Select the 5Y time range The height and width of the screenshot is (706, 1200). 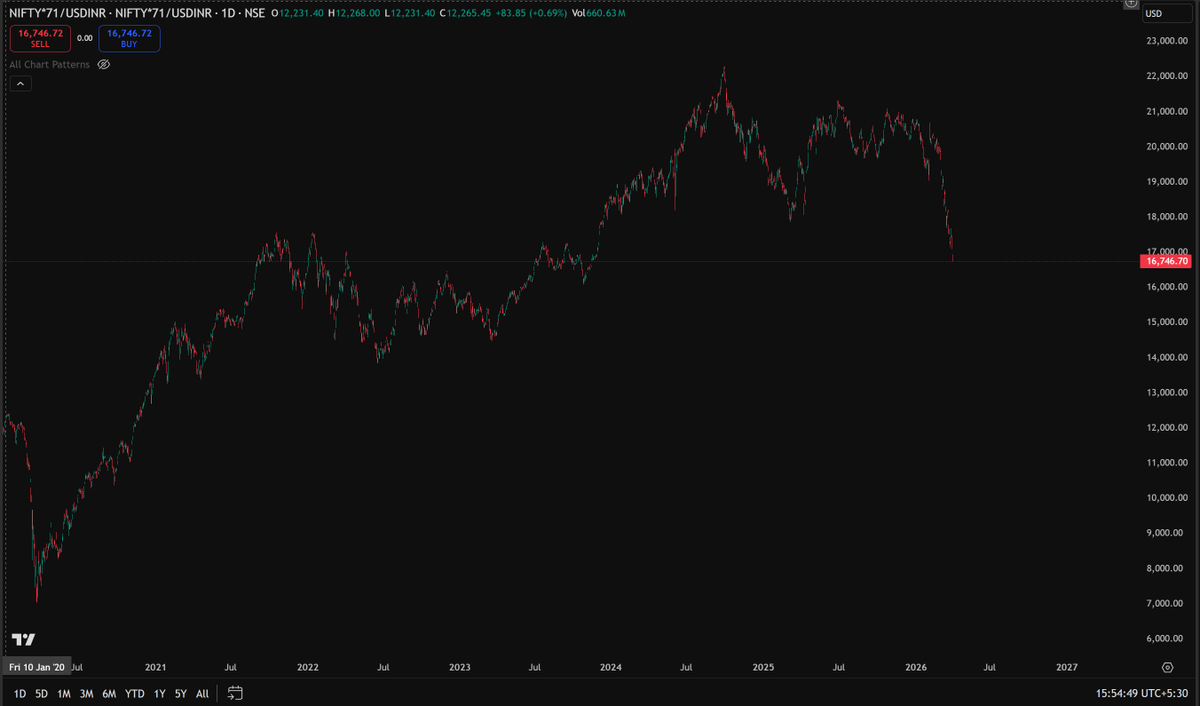[x=180, y=693]
